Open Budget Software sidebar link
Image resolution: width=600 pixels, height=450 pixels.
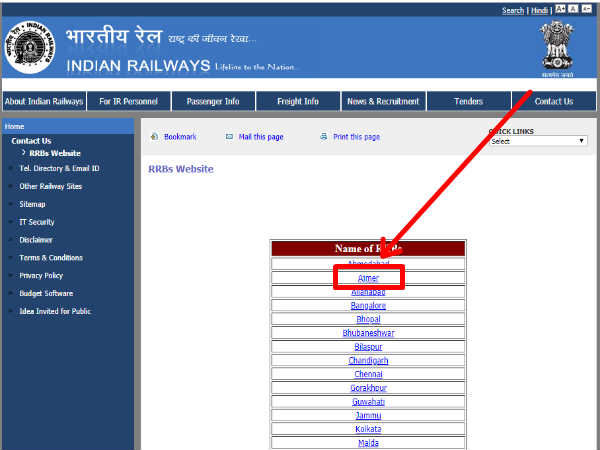(x=46, y=293)
